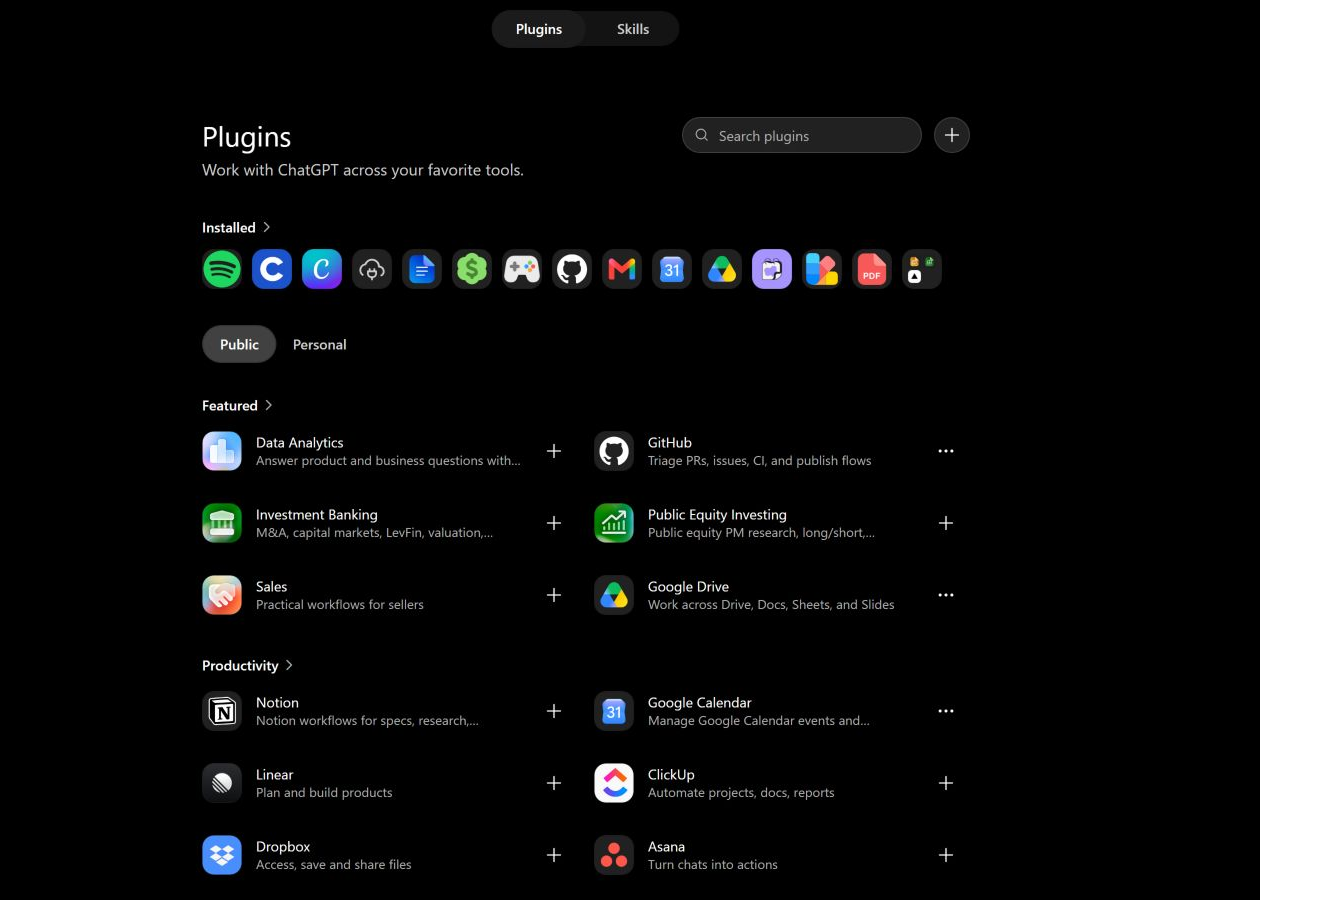Open the Installed section heading
1330x900 pixels.
point(229,228)
